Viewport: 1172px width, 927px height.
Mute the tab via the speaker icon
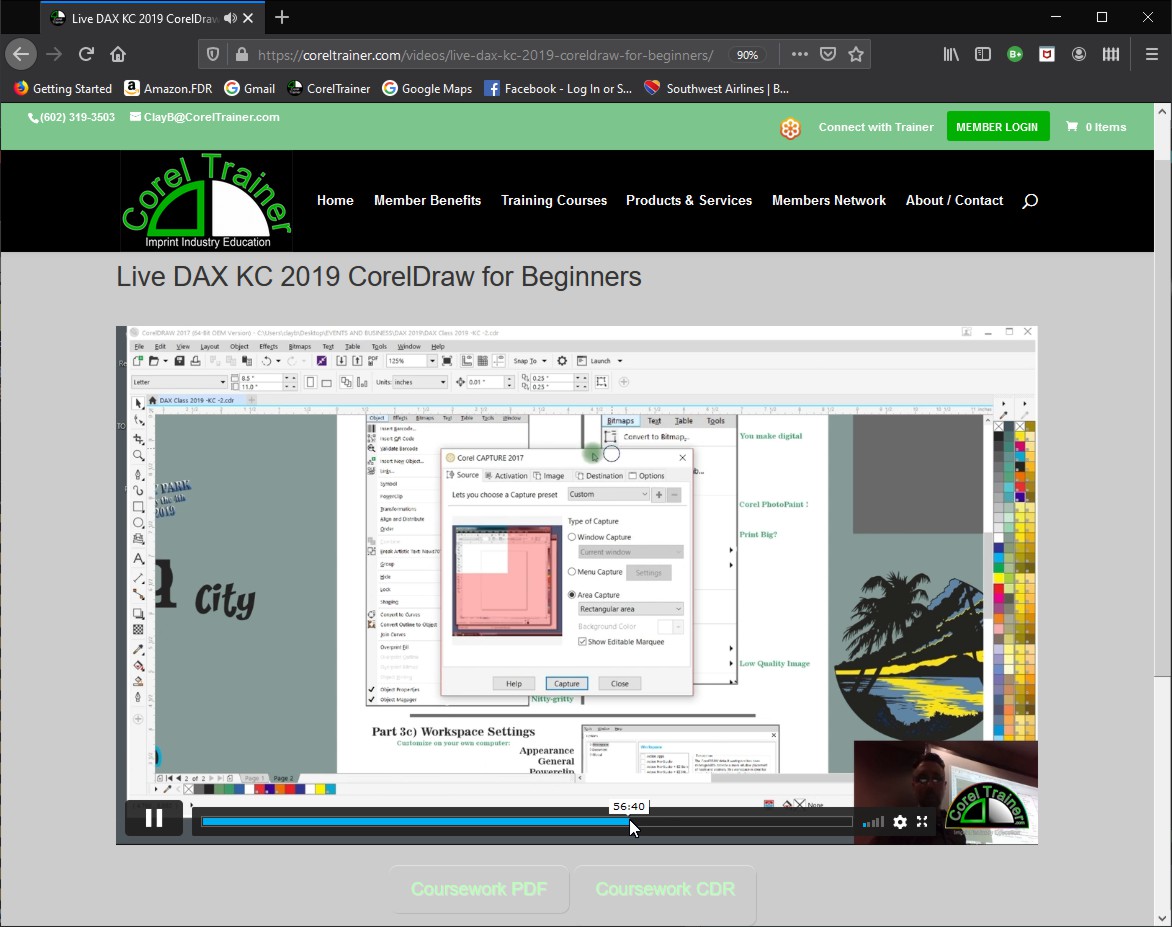[230, 18]
